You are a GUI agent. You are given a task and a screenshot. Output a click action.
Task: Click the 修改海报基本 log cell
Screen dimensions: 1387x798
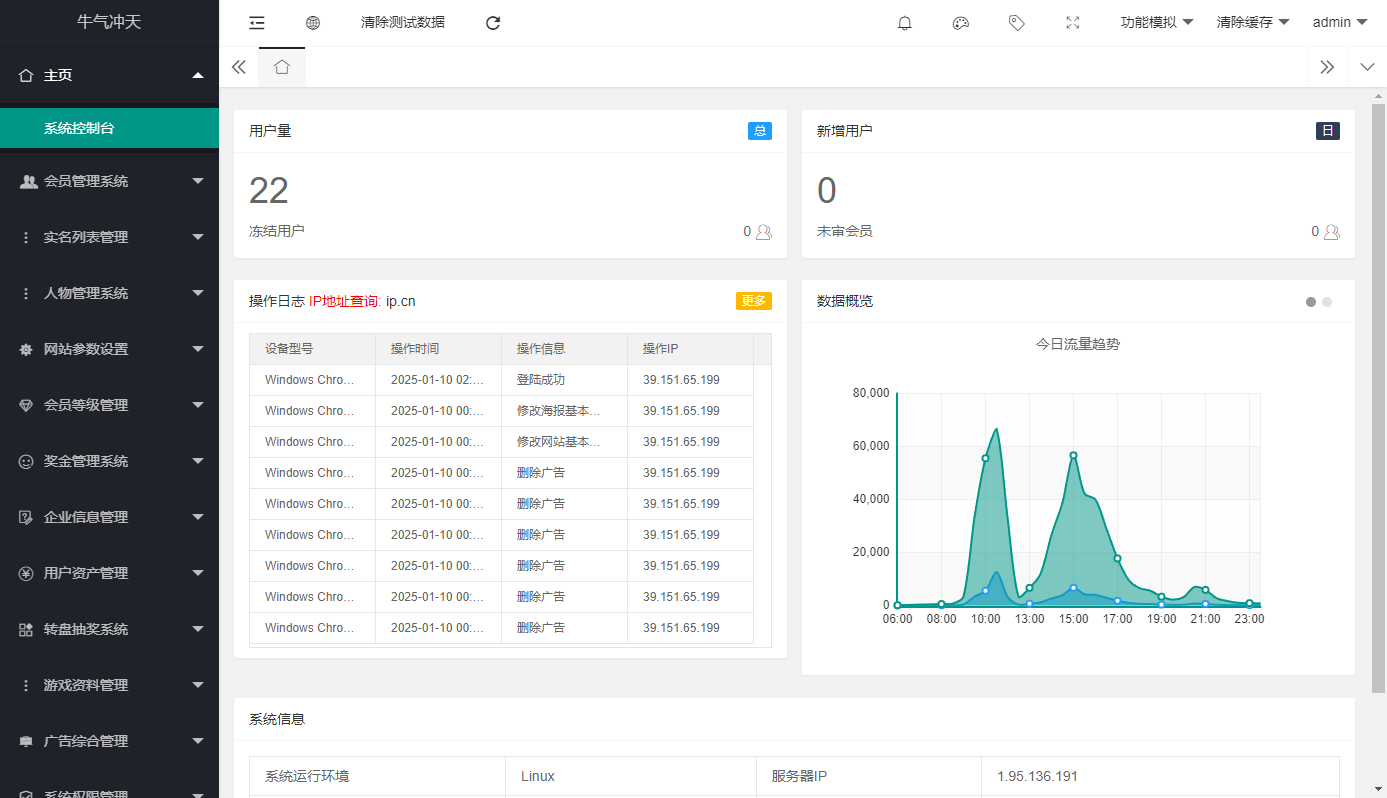(x=564, y=411)
